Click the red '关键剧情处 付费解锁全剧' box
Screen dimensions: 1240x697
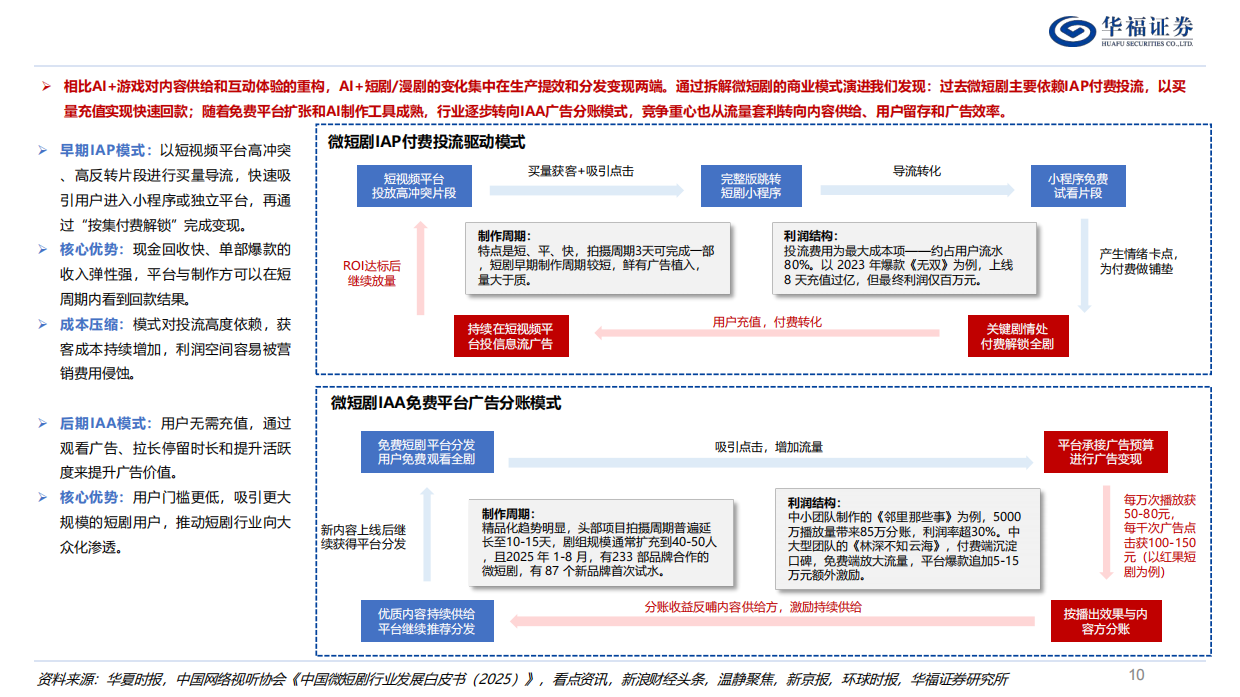point(1018,336)
